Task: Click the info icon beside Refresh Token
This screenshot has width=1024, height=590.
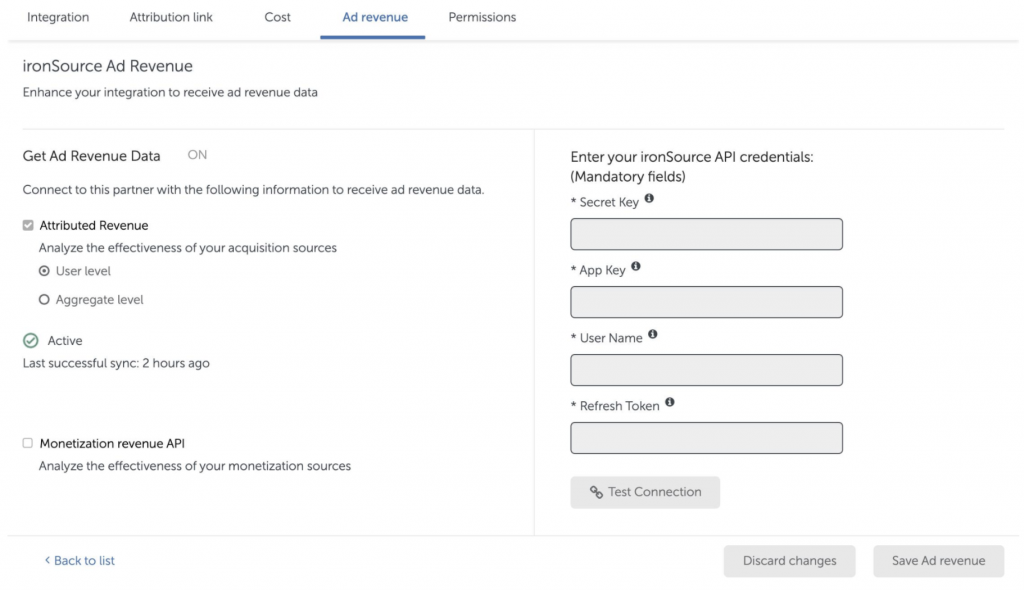Action: [670, 403]
